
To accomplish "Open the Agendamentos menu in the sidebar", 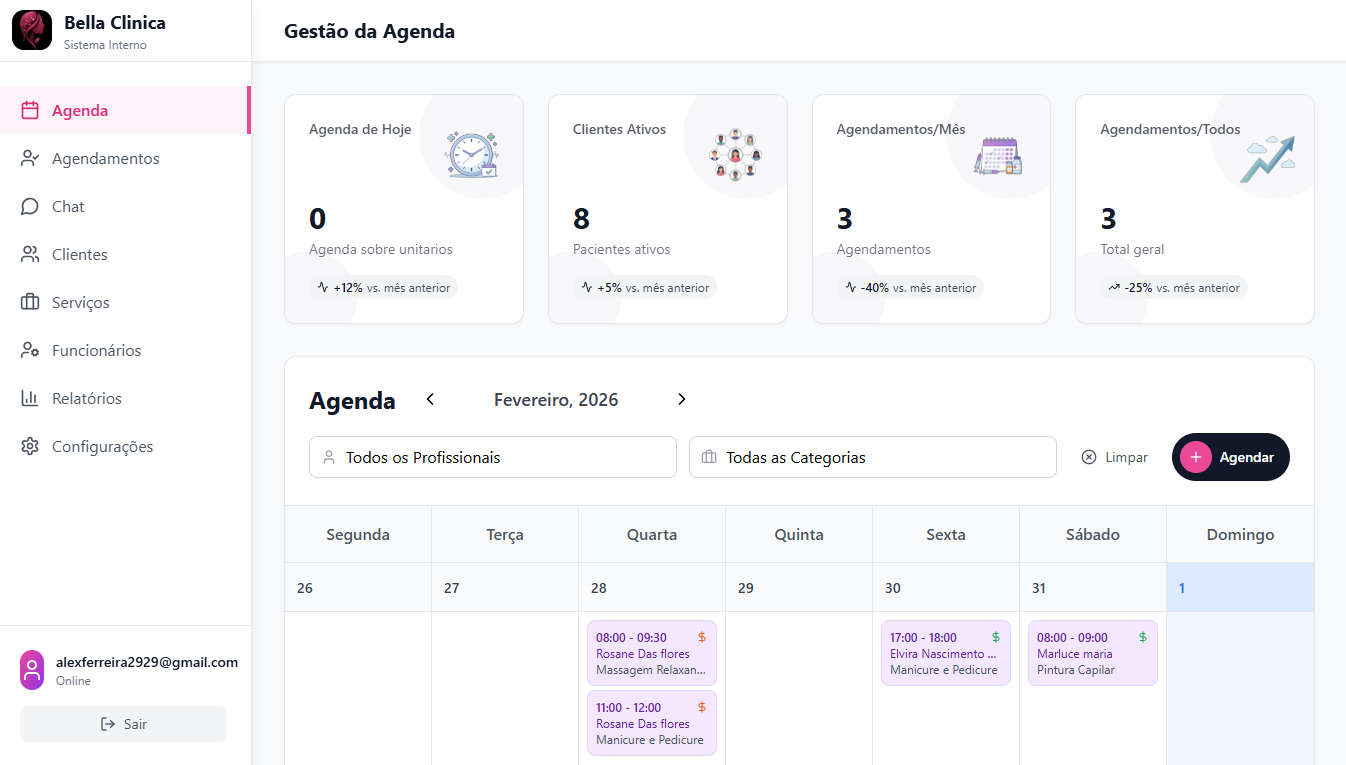I will (x=105, y=159).
